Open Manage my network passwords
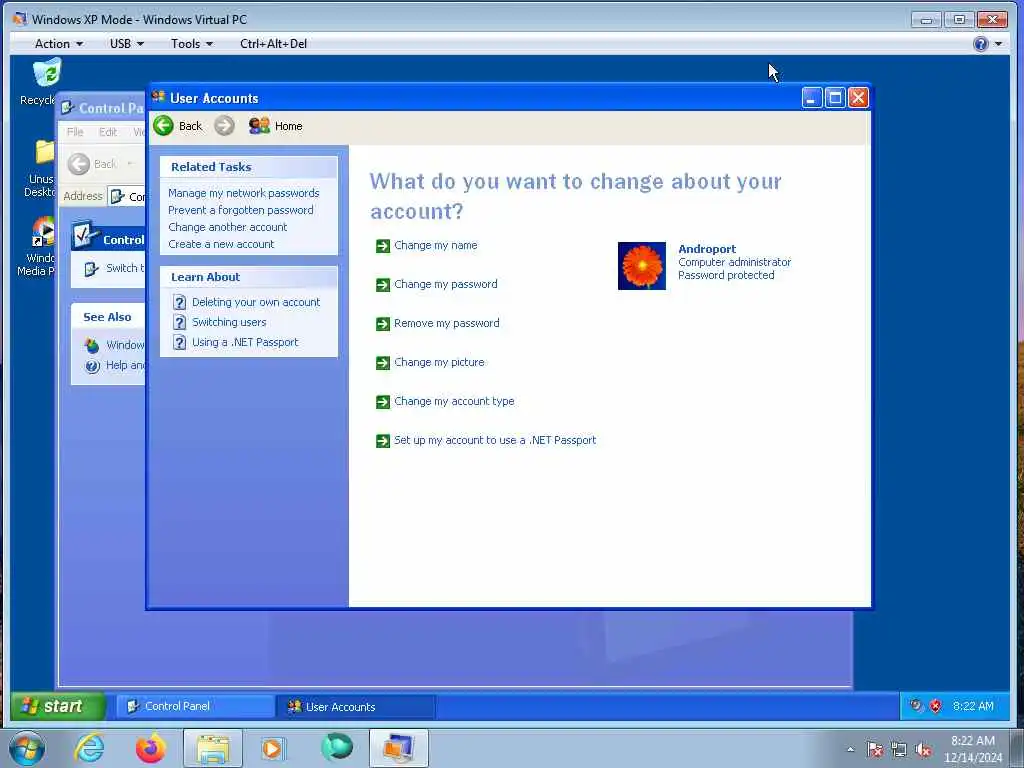Viewport: 1024px width, 768px height. point(244,193)
